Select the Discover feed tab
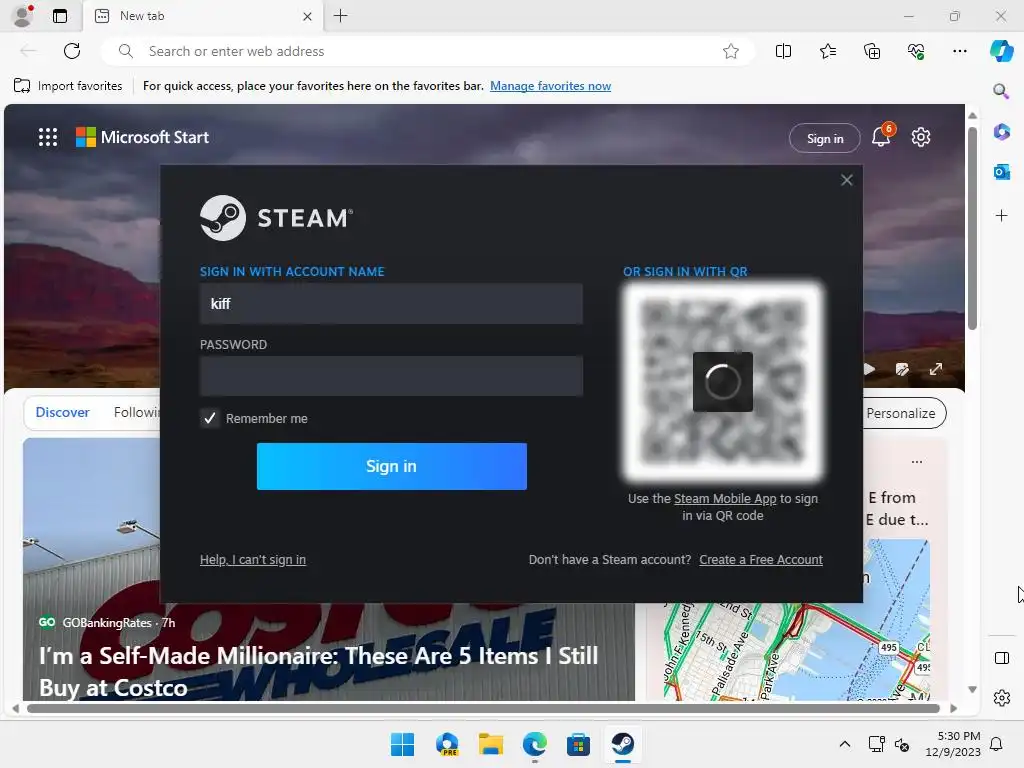 pos(62,412)
